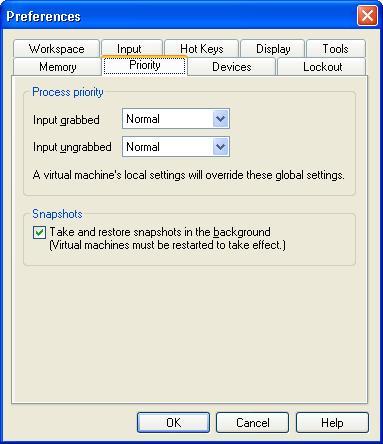Switch to the Workspace tab
The image size is (383, 444).
(x=56, y=49)
